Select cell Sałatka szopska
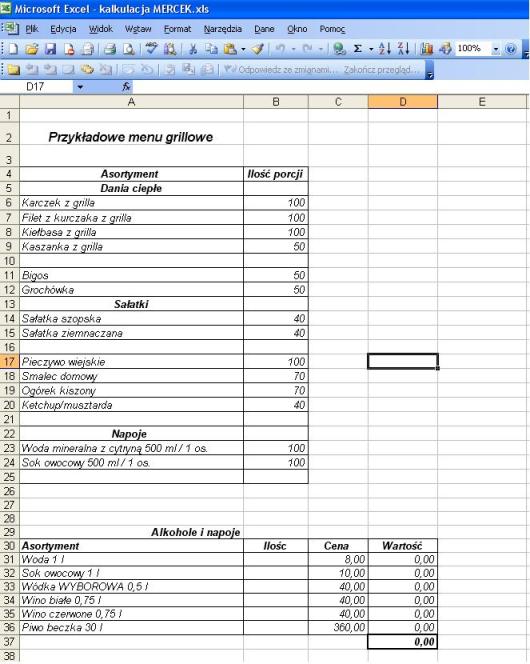This screenshot has width=530, height=664. coord(131,318)
